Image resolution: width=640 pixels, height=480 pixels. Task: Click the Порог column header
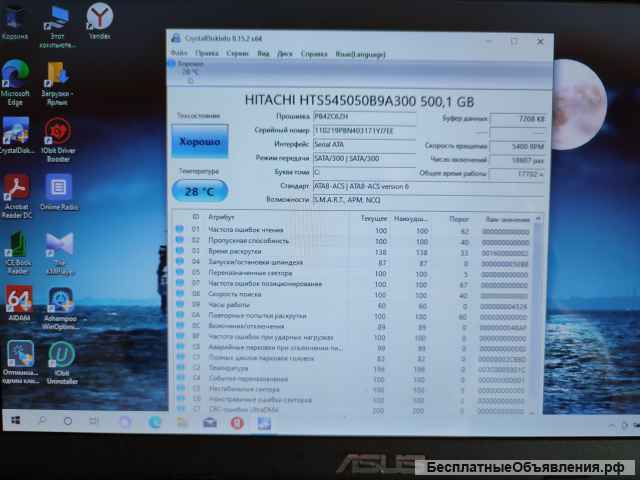[459, 219]
